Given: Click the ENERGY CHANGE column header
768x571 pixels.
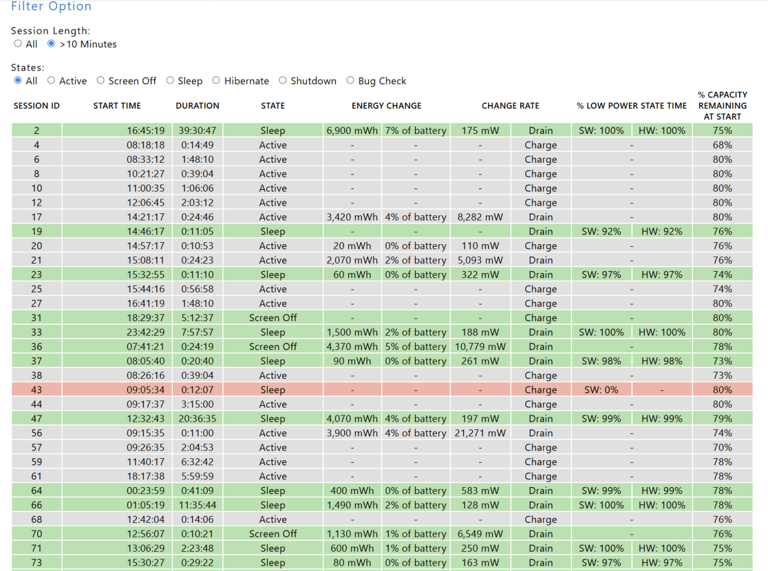Looking at the screenshot, I should 386,106.
